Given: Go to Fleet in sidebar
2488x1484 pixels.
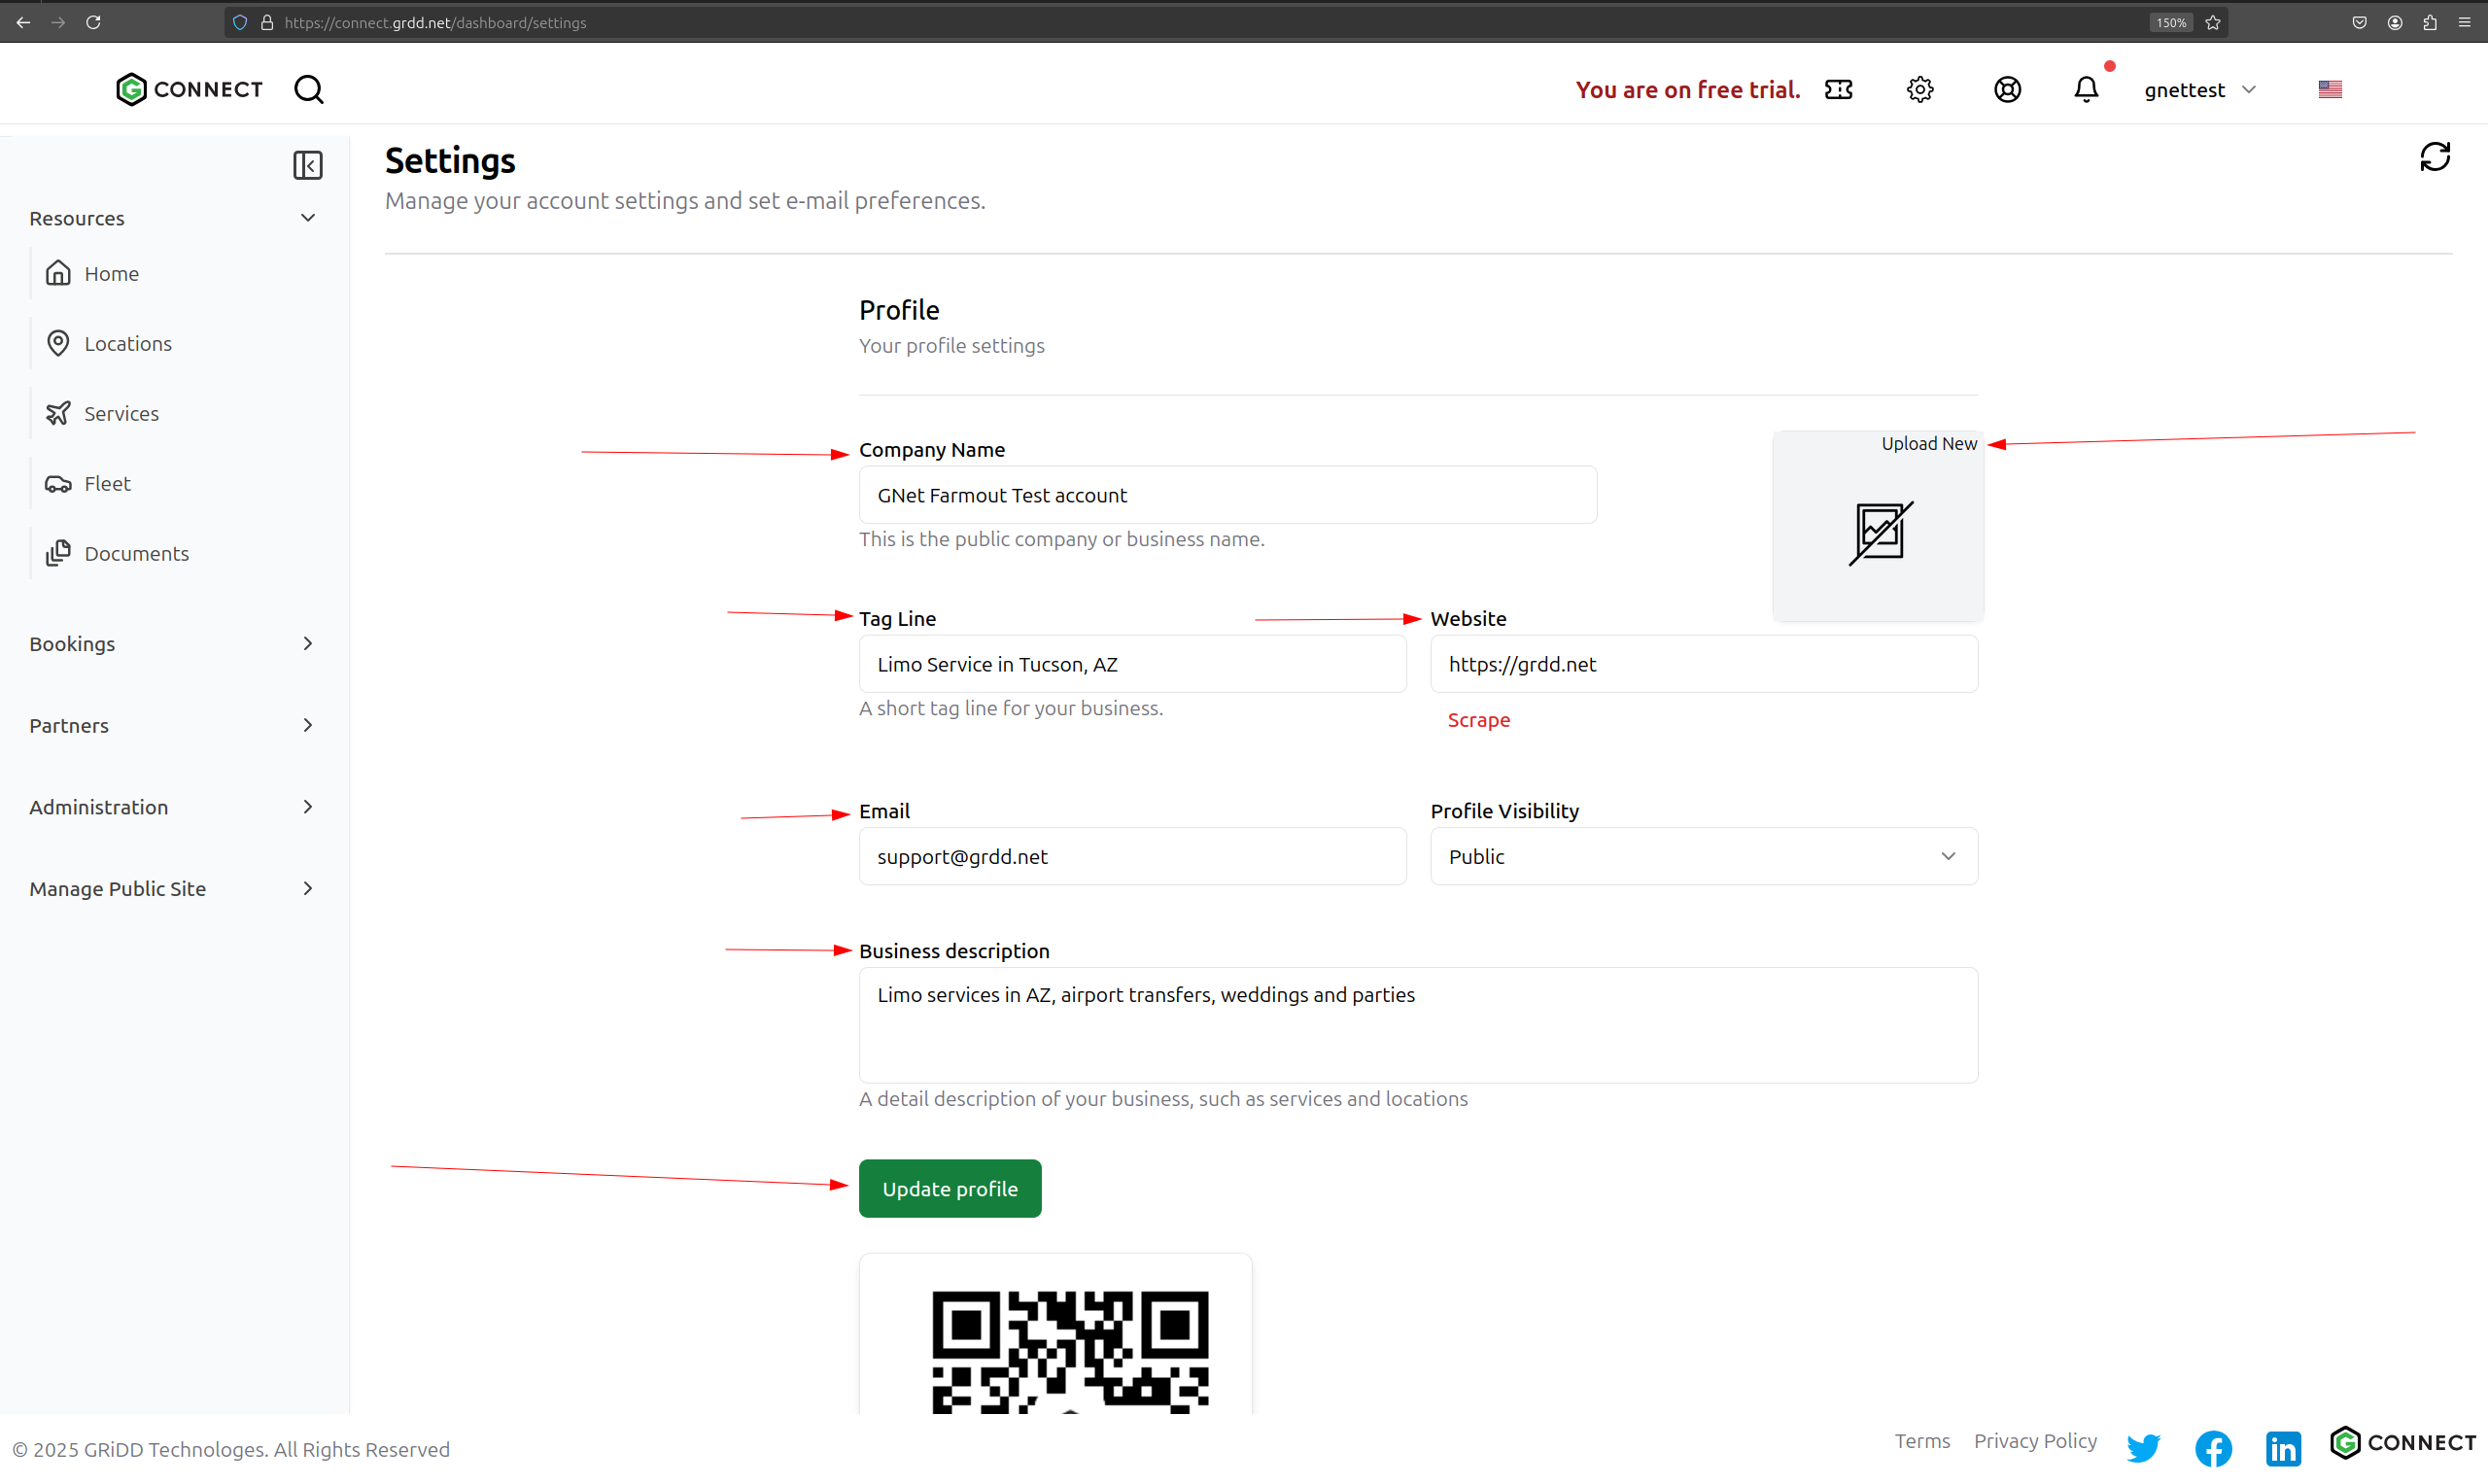Looking at the screenshot, I should (x=107, y=484).
